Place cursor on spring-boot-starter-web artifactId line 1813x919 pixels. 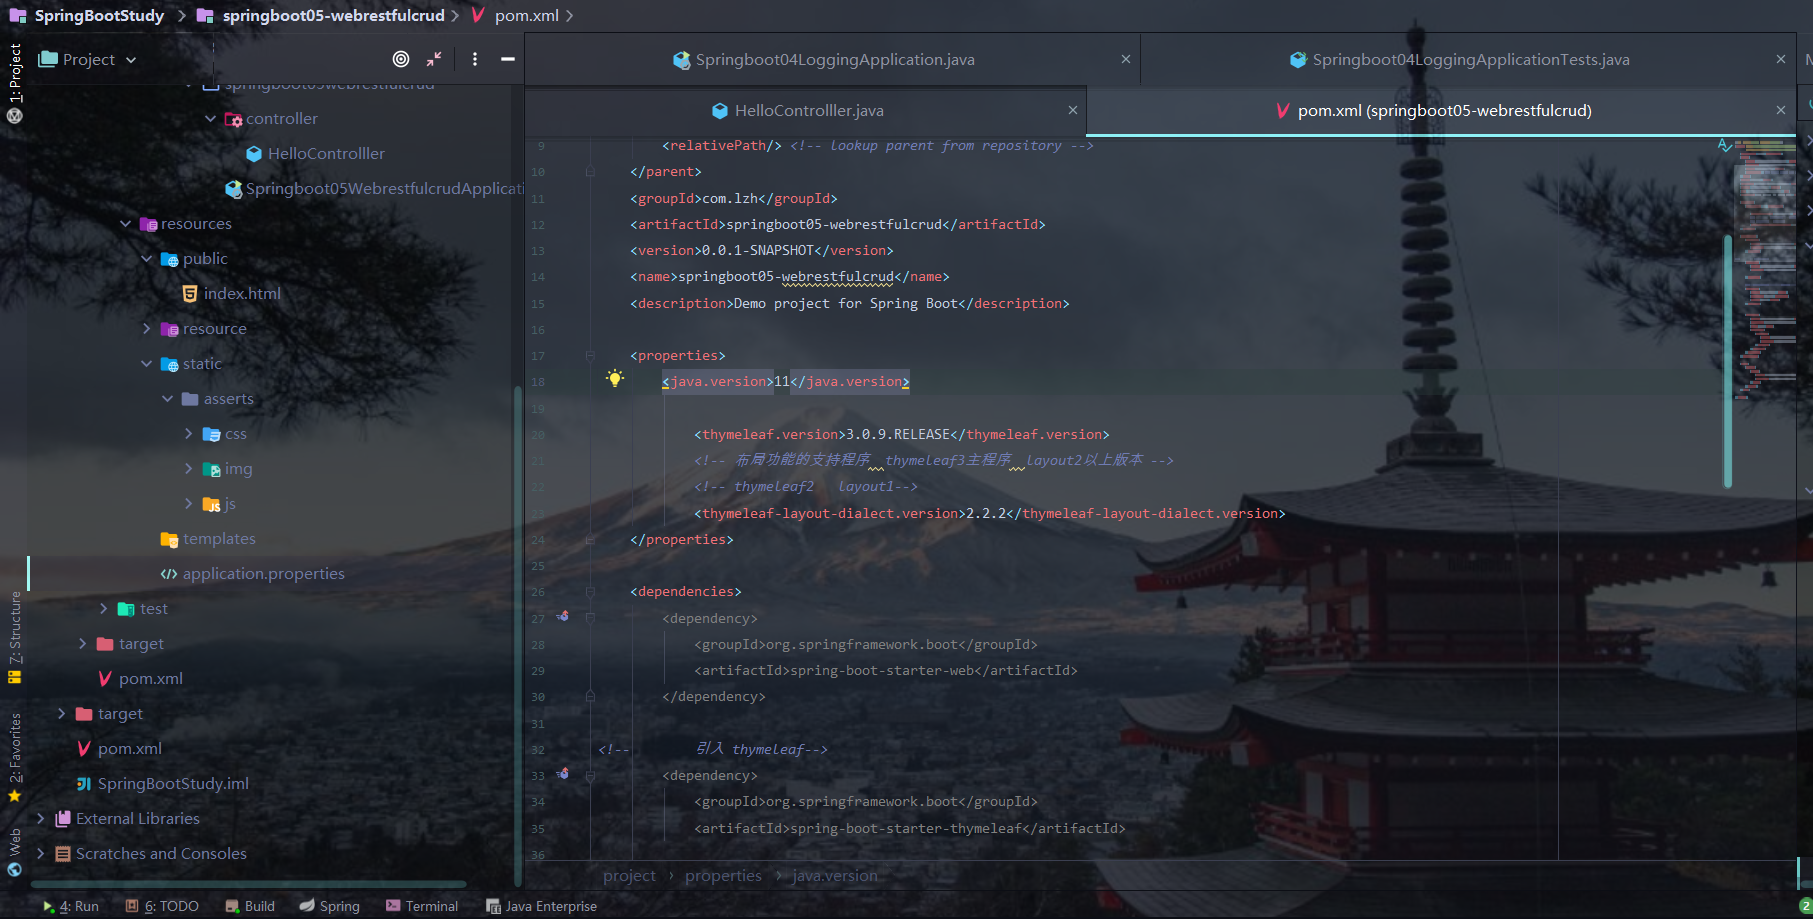pyautogui.click(x=886, y=670)
